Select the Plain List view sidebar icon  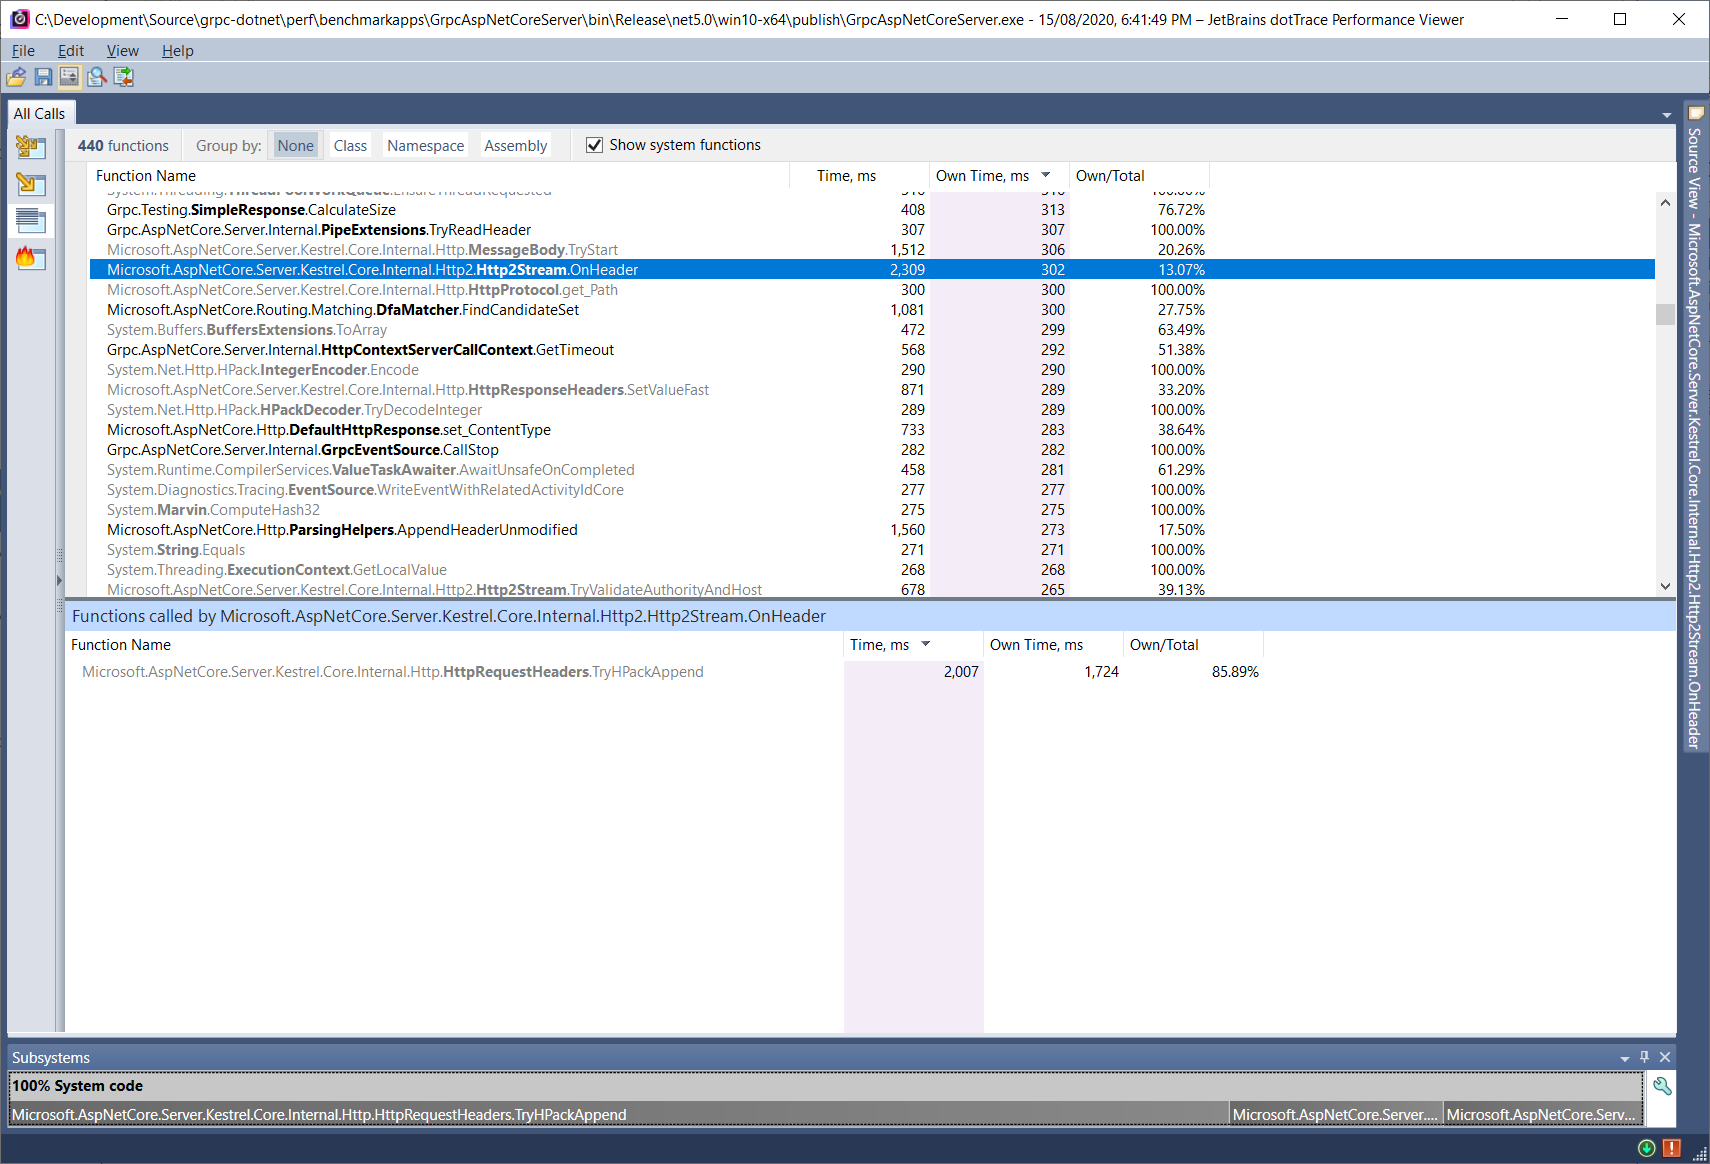point(31,221)
